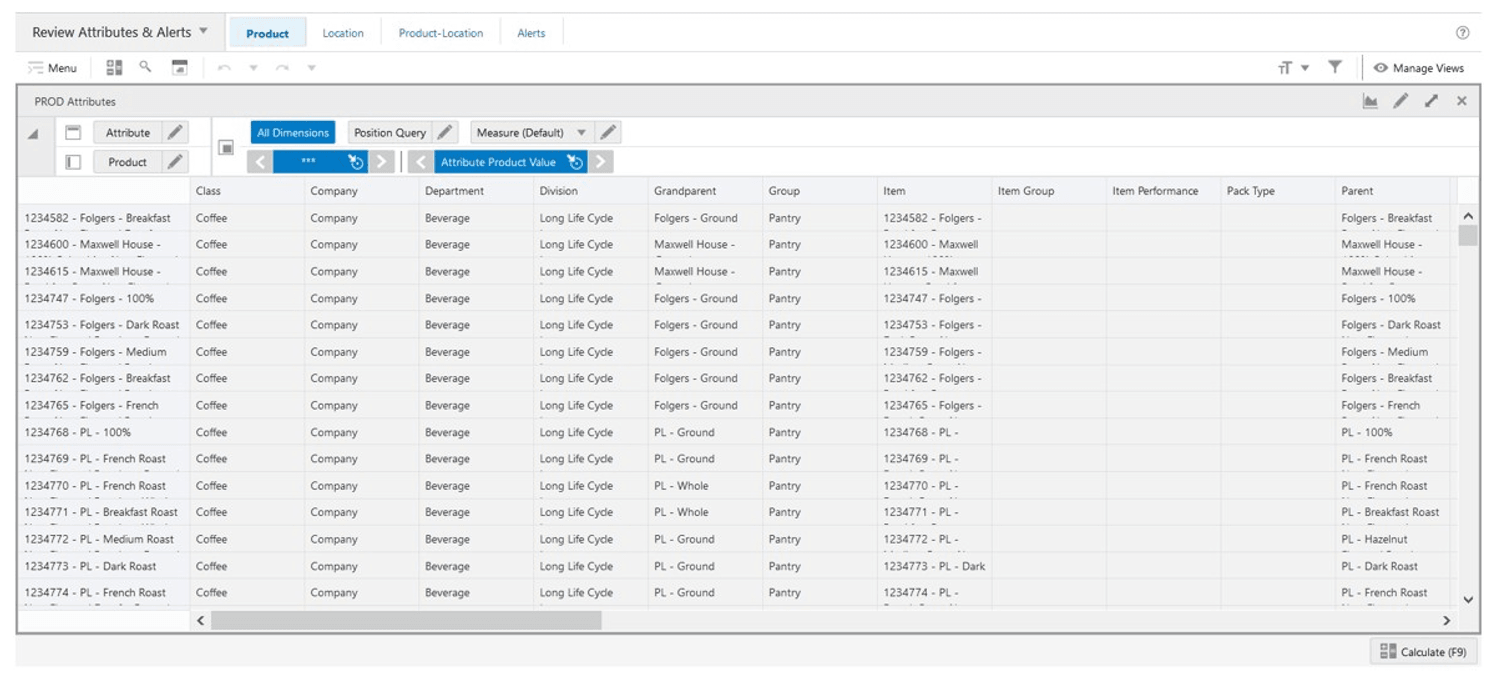
Task: Click the search magnifier icon in the toolbar
Action: click(x=143, y=67)
